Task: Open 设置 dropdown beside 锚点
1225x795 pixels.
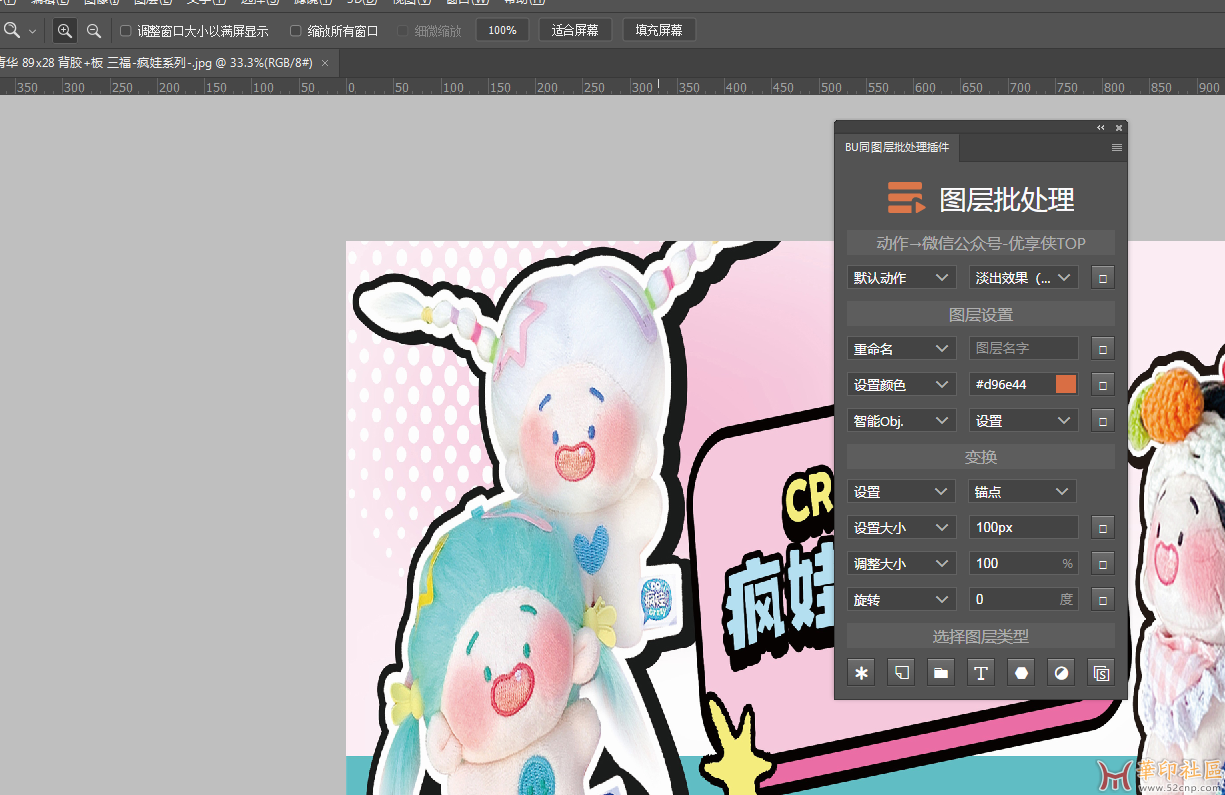Action: [902, 492]
